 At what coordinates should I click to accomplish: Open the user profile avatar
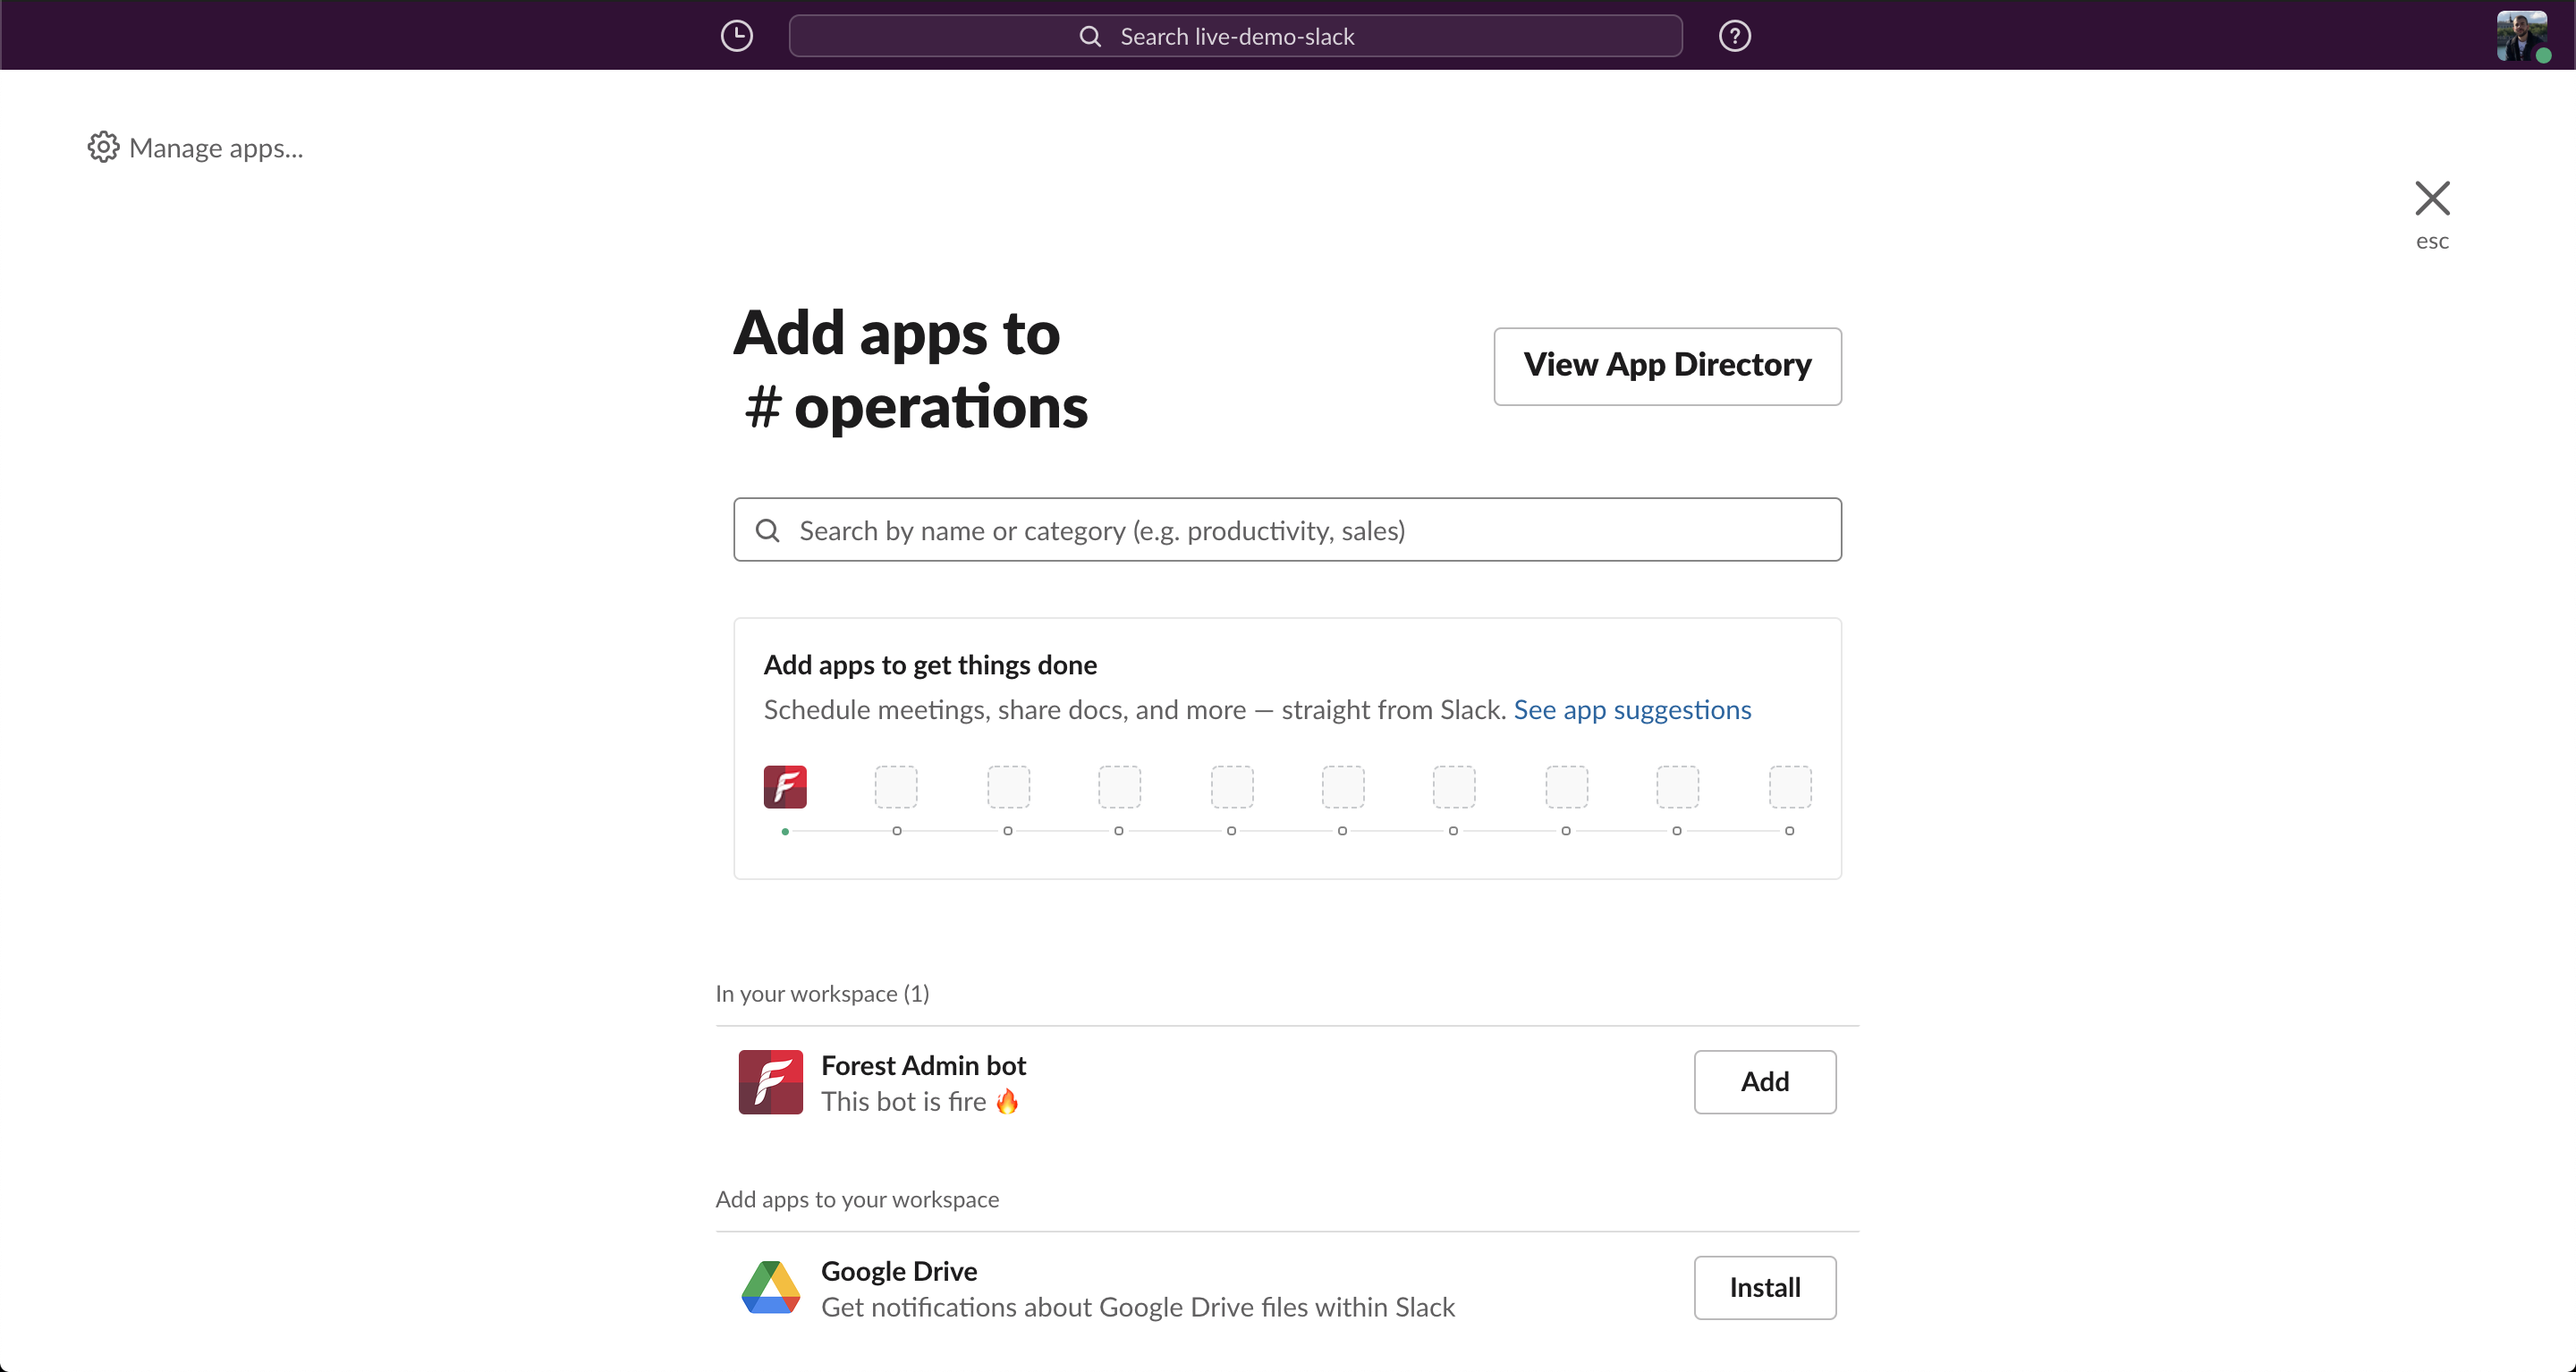coord(2521,36)
